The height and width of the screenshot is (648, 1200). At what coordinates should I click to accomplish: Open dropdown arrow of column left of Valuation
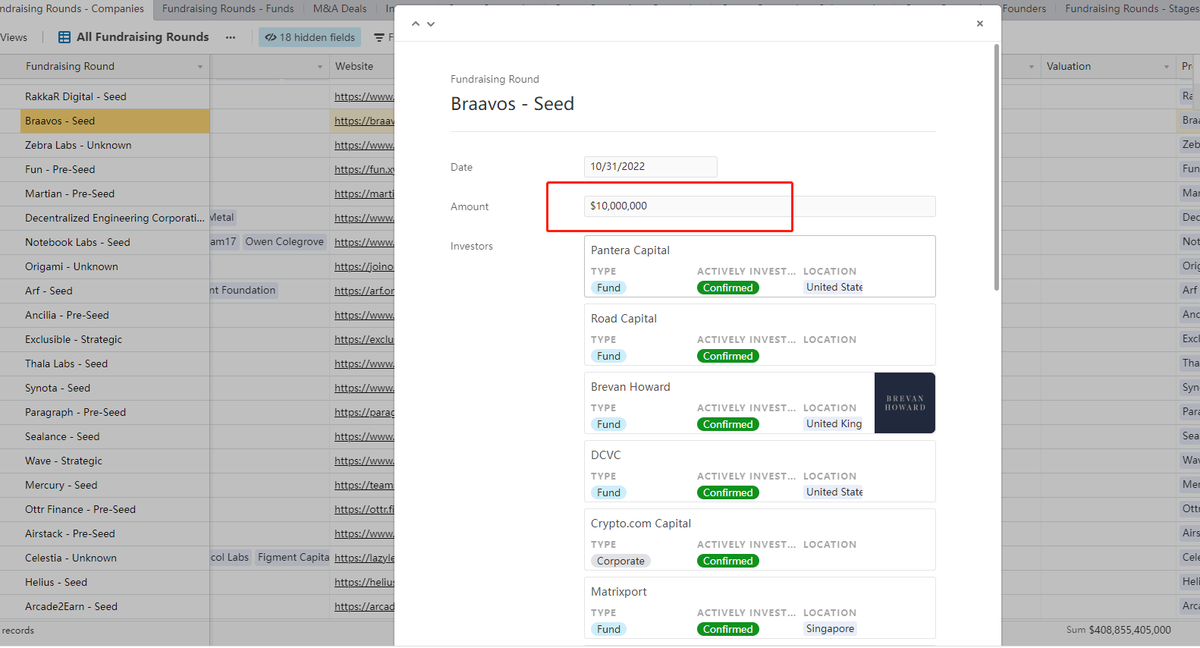pyautogui.click(x=1031, y=67)
